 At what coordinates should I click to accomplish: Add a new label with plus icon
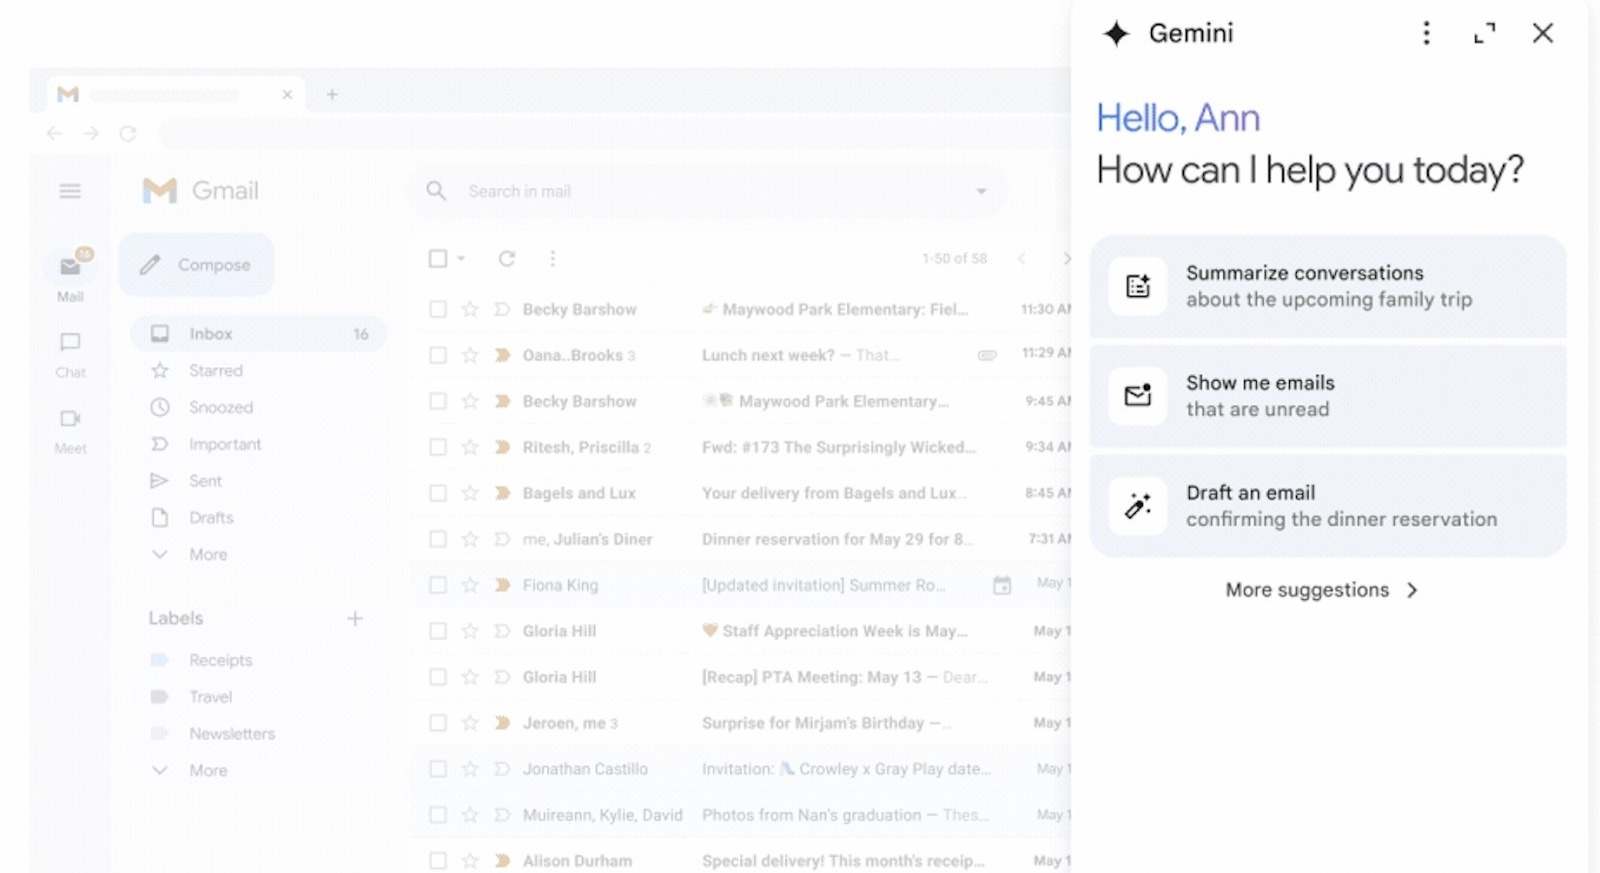coord(355,618)
